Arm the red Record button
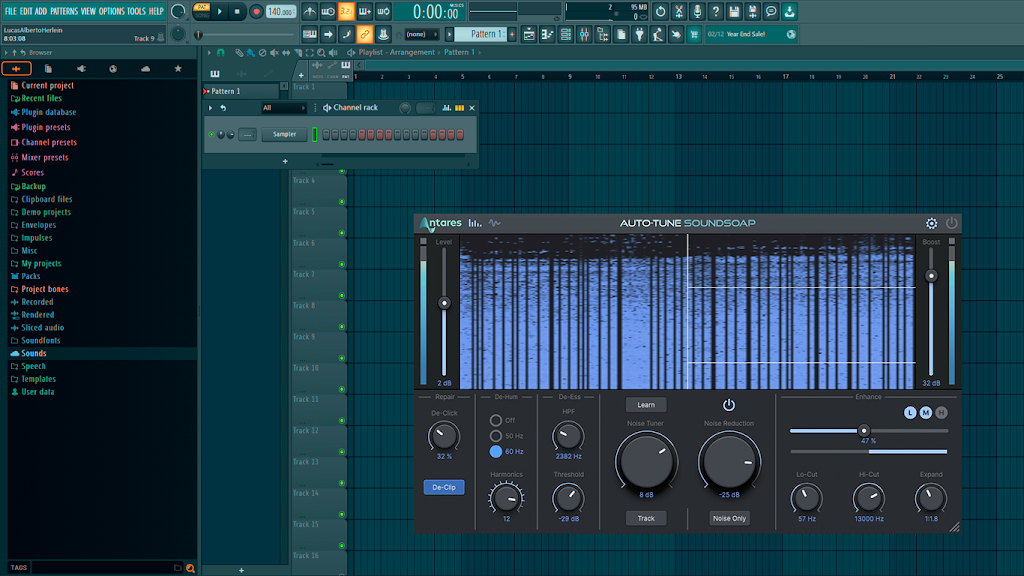Screen dimensions: 1024x576 click(x=256, y=11)
